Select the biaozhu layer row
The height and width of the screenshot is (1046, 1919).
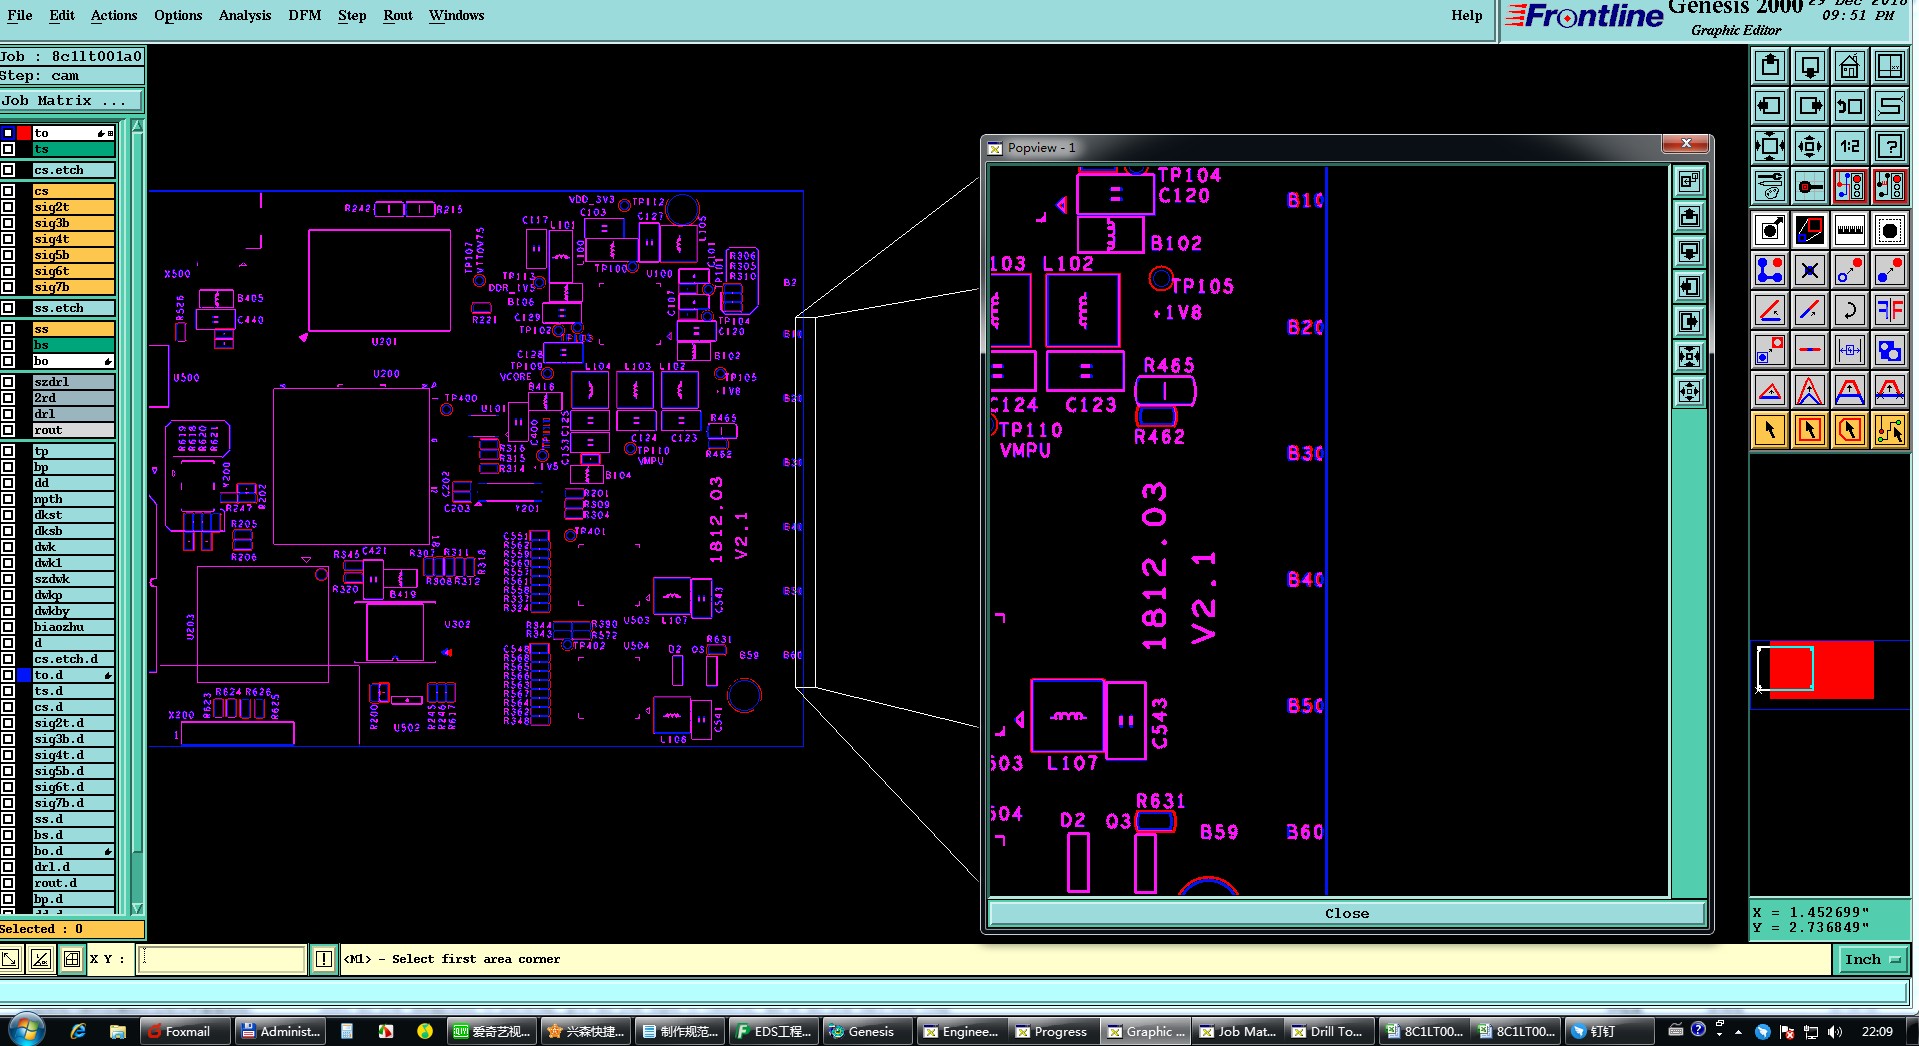pos(73,627)
